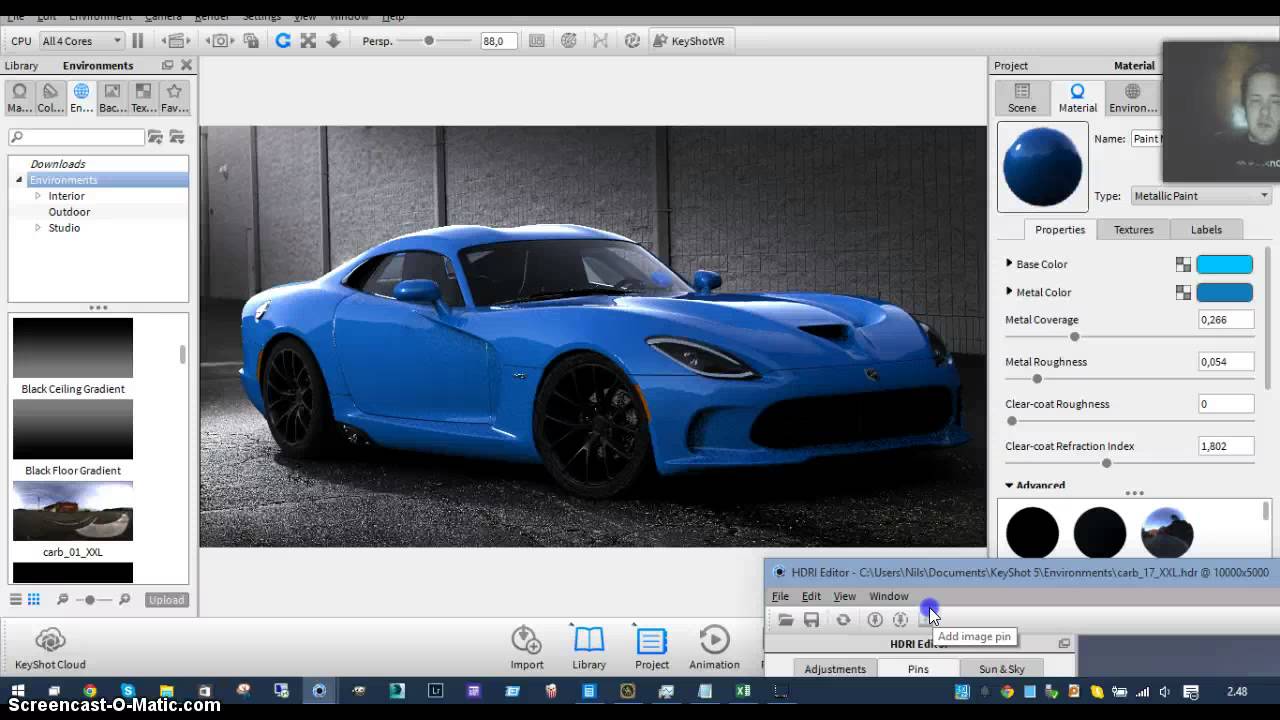Viewport: 1280px width, 720px height.
Task: Click the Metal Roughness value field
Action: click(1226, 362)
